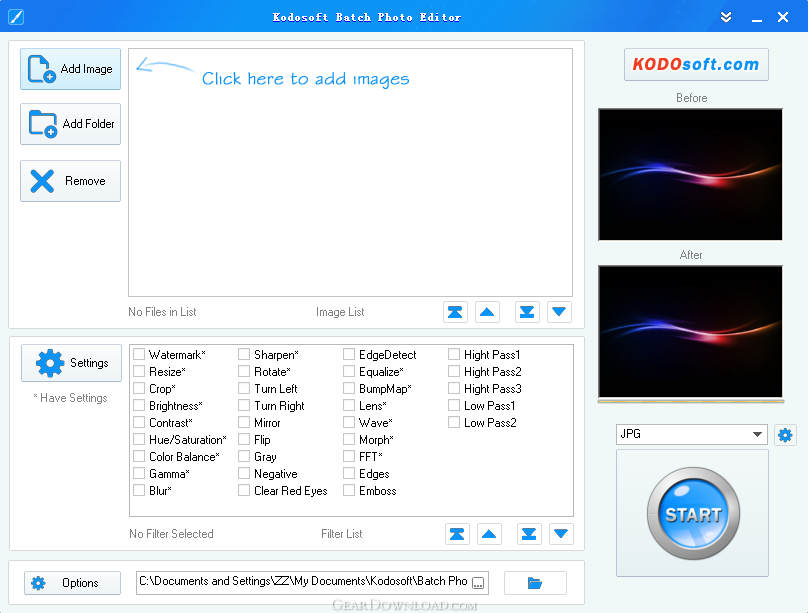
Task: Open the Options dialog
Action: pos(73,583)
